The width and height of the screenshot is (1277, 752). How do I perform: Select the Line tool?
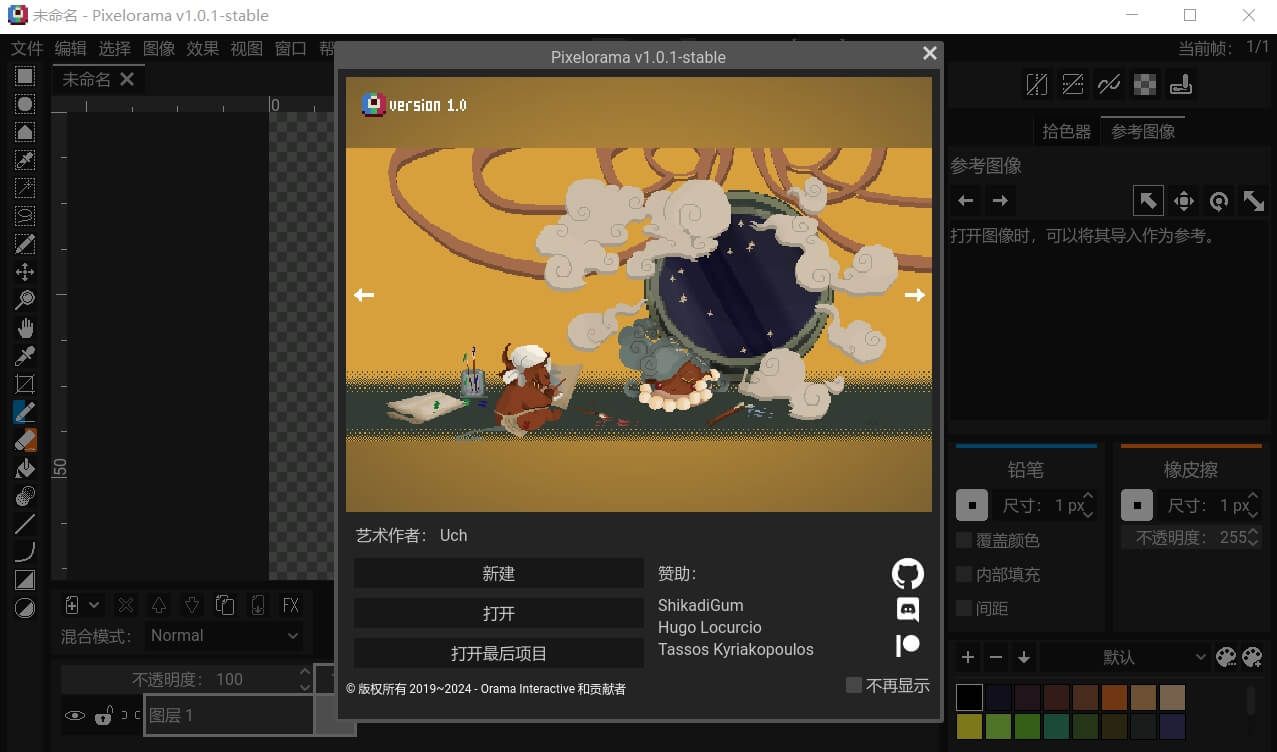(25, 524)
